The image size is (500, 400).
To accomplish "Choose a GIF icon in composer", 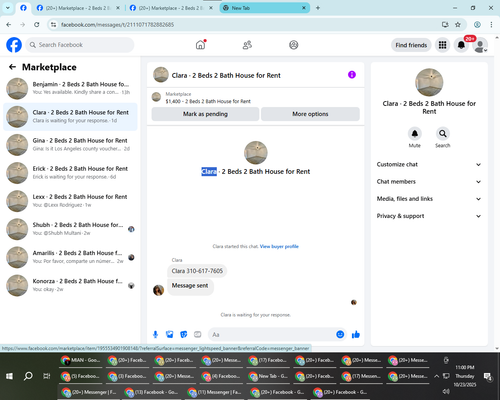I will coord(198,334).
